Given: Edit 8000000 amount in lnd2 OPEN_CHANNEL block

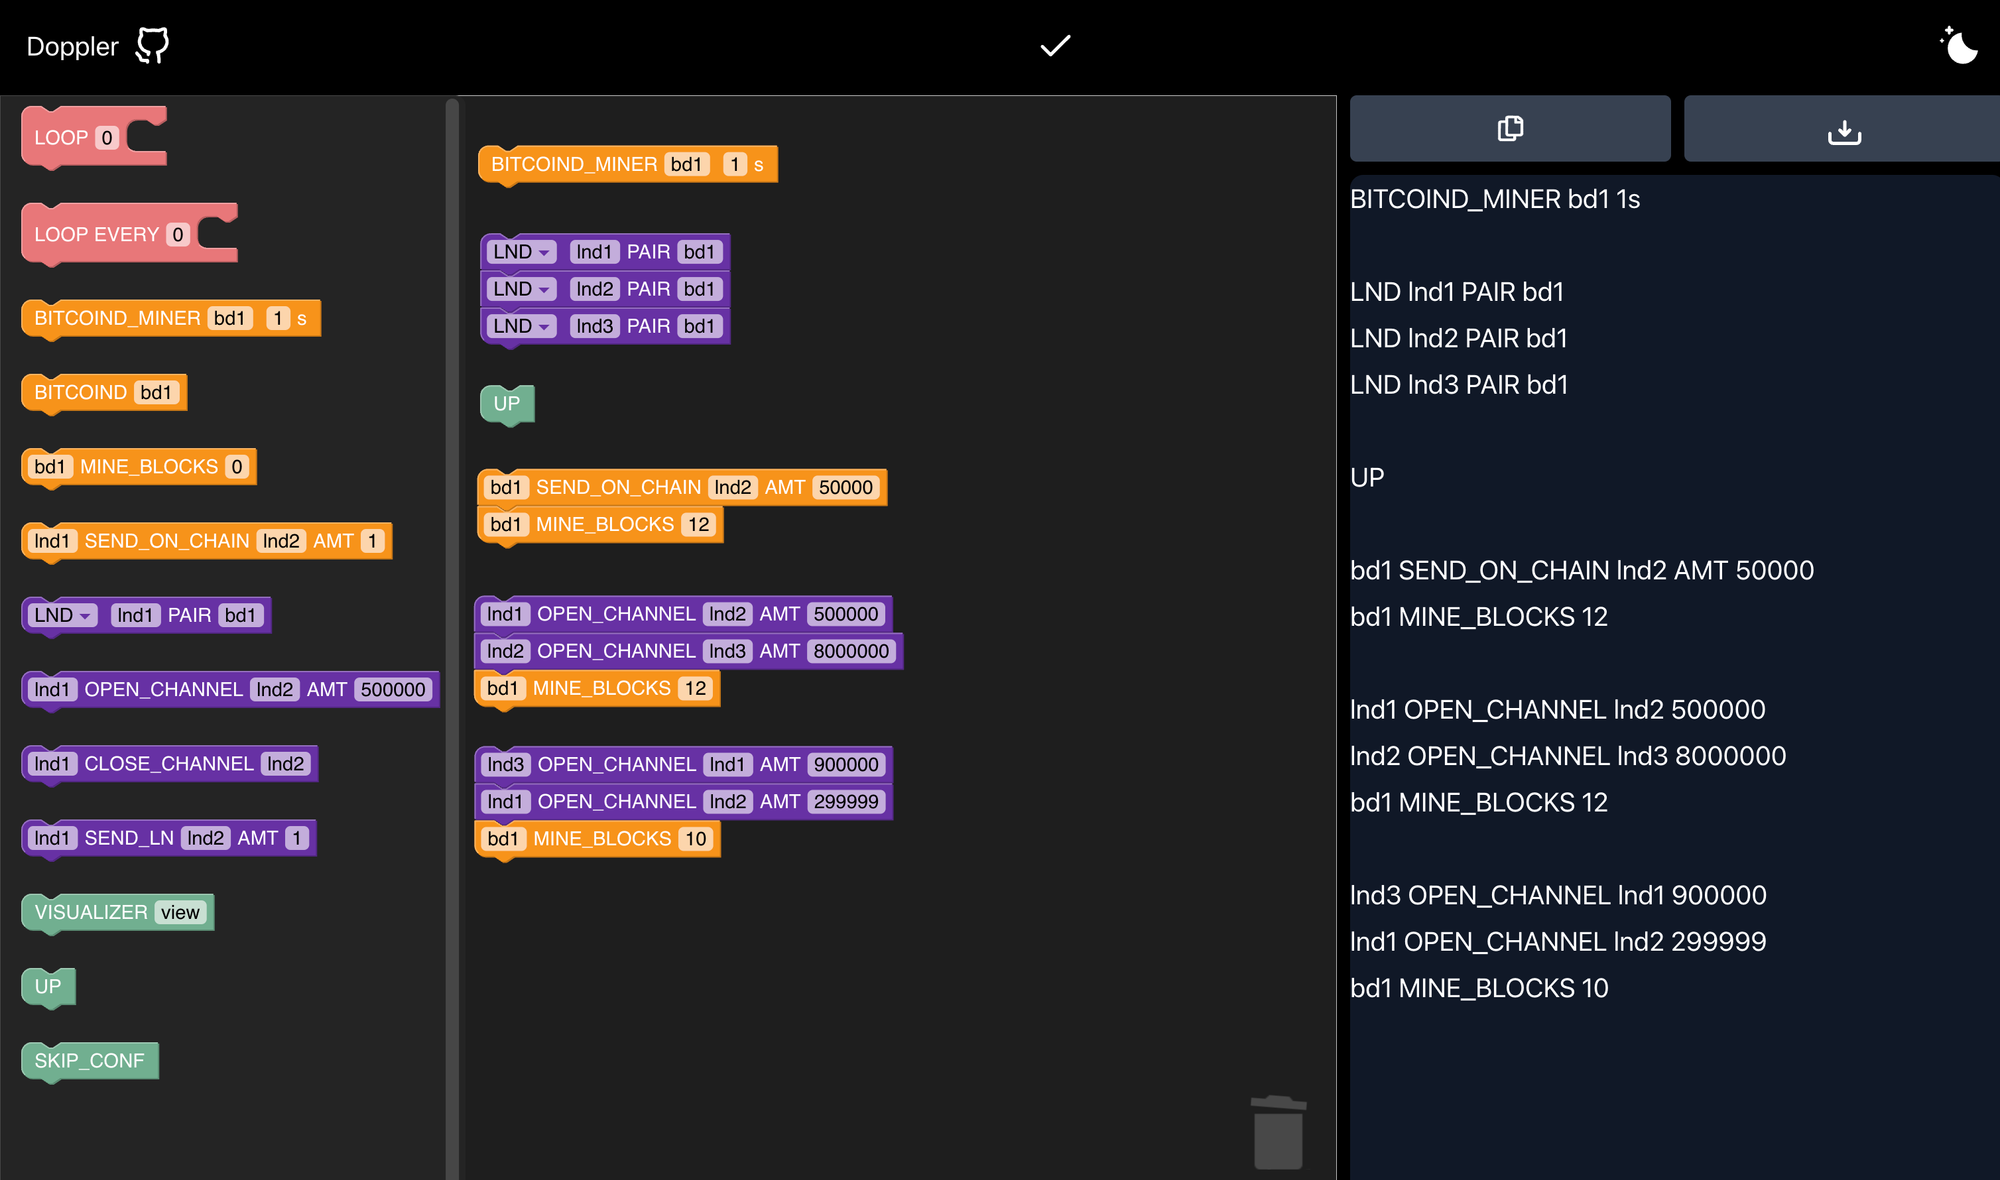Looking at the screenshot, I should pos(851,651).
